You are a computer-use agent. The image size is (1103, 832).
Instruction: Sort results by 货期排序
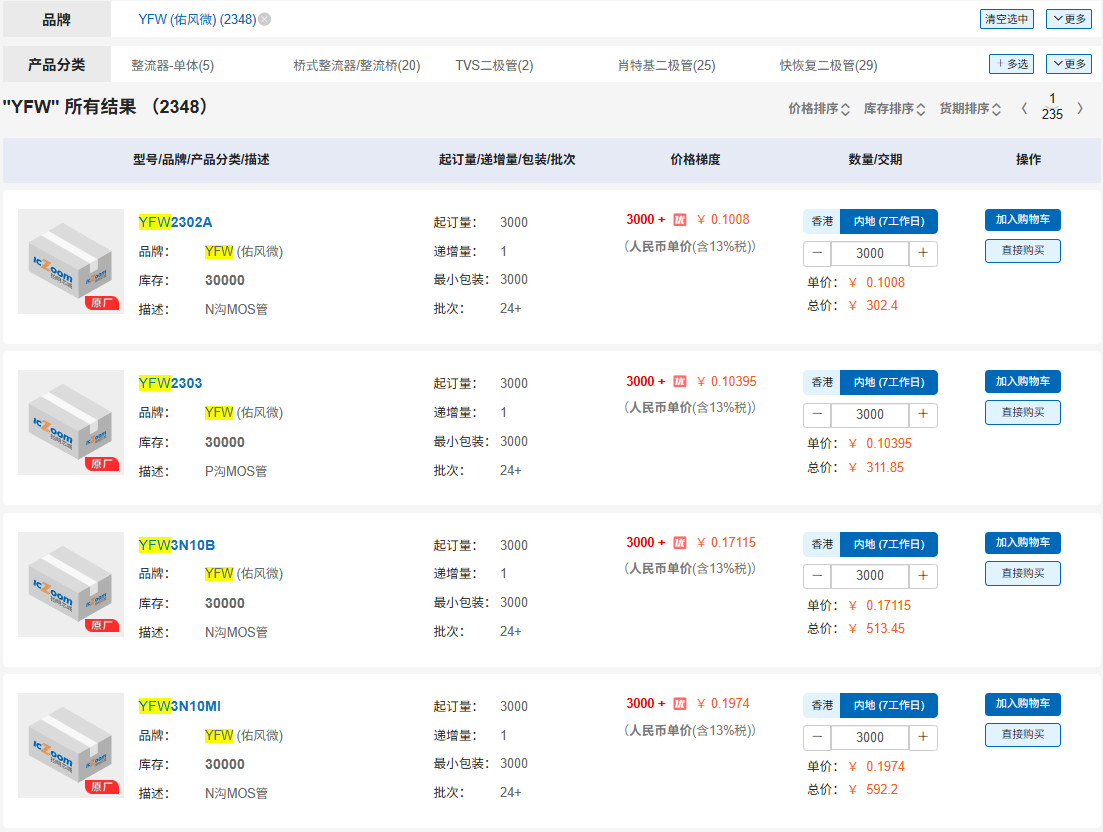click(970, 108)
